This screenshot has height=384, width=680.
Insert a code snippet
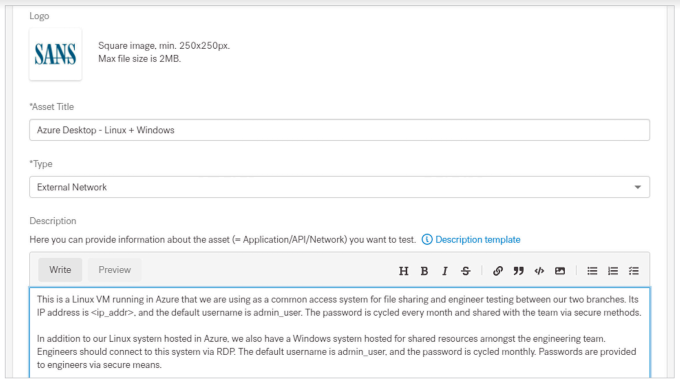point(539,271)
